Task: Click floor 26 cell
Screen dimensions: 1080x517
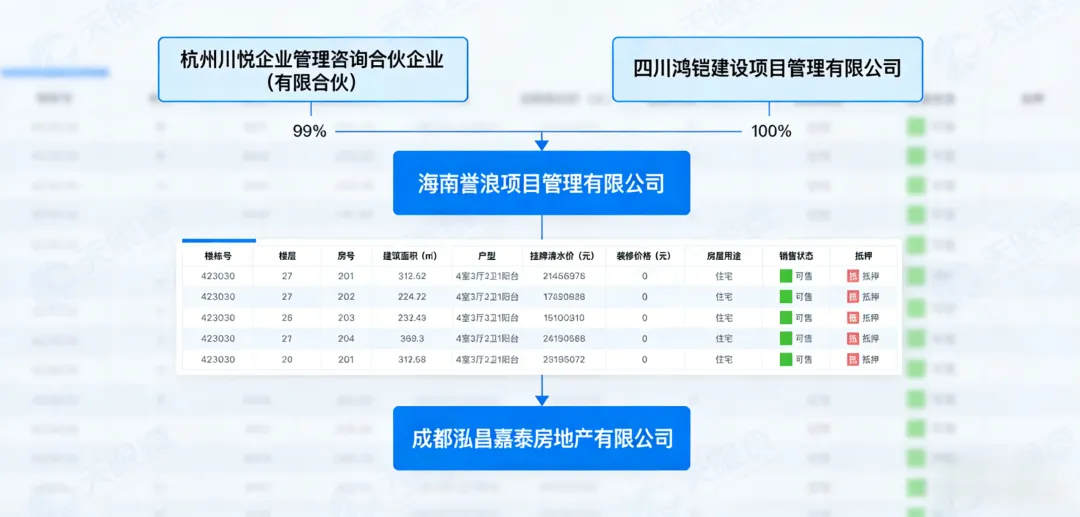Action: [x=287, y=317]
